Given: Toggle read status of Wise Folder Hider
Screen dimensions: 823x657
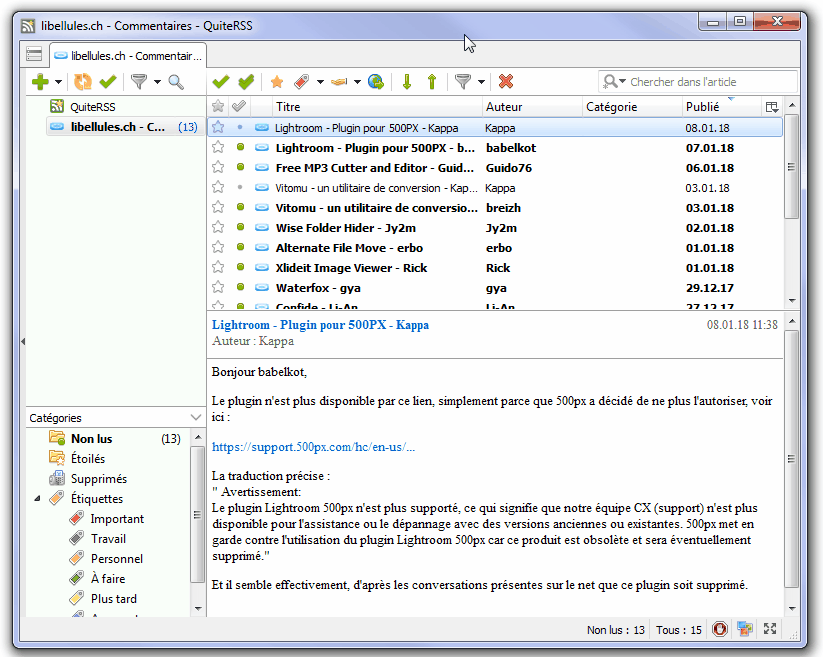Looking at the screenshot, I should 240,227.
